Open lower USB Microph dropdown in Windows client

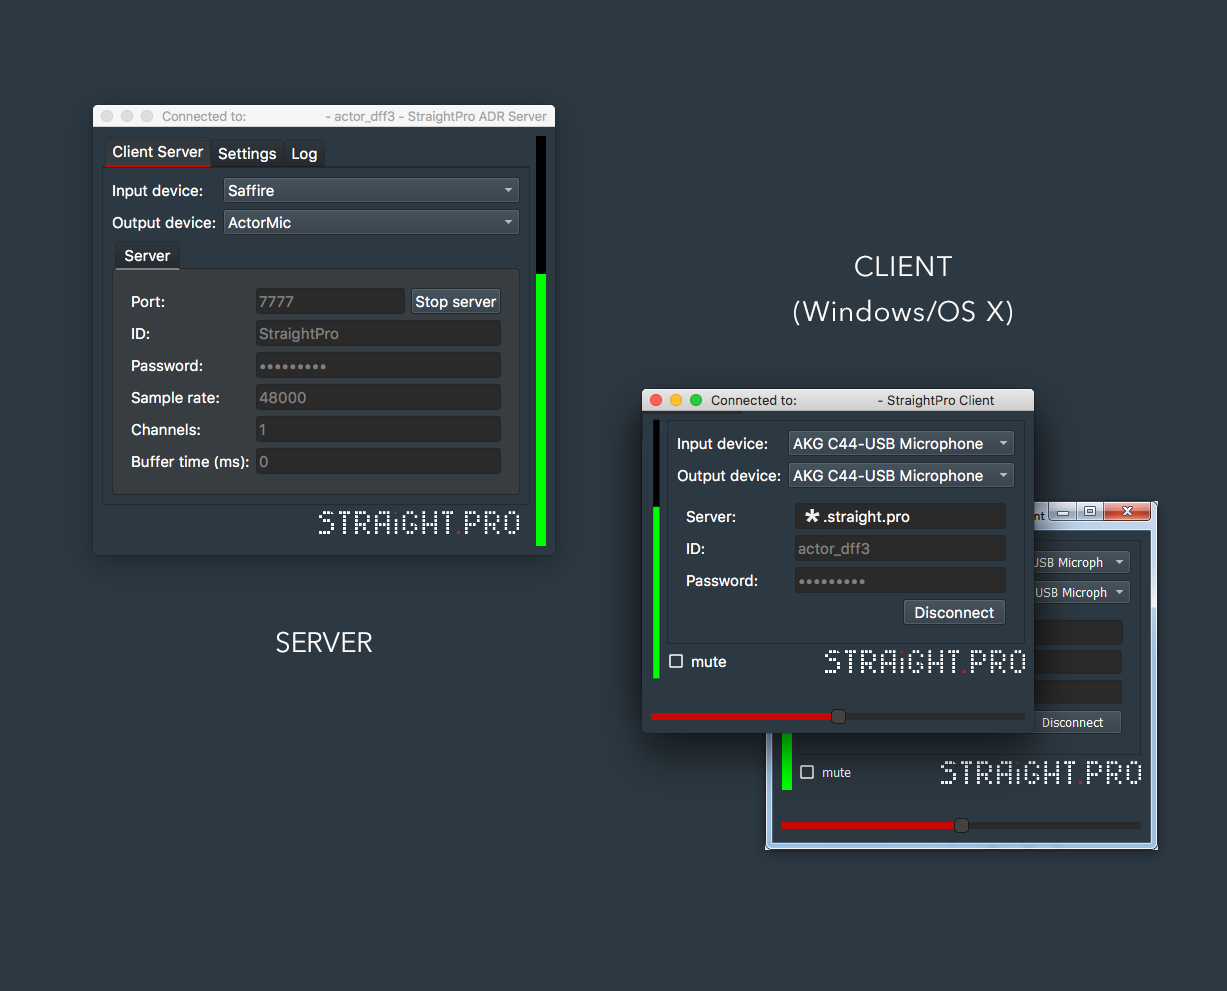click(1081, 592)
